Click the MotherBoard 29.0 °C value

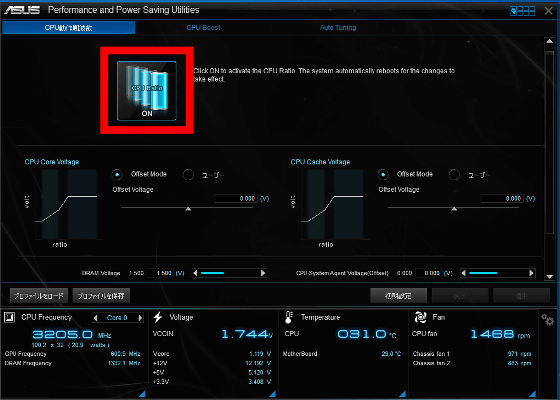point(391,354)
